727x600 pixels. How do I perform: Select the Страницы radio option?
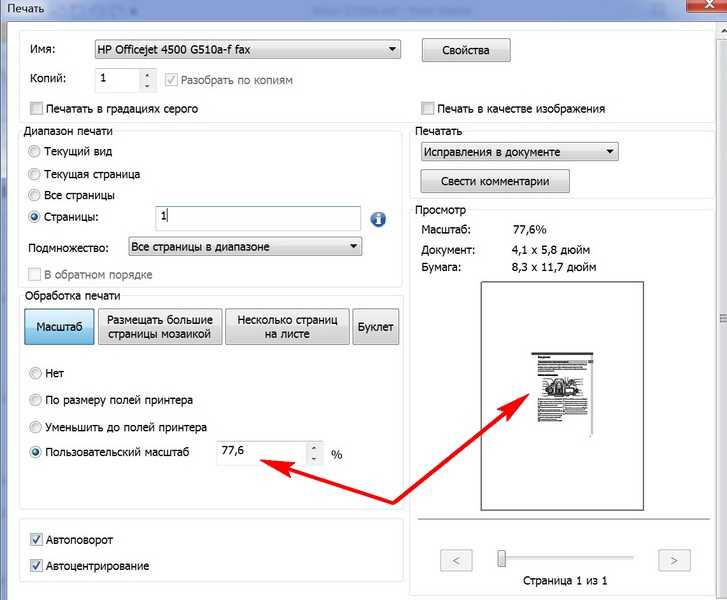click(x=34, y=217)
